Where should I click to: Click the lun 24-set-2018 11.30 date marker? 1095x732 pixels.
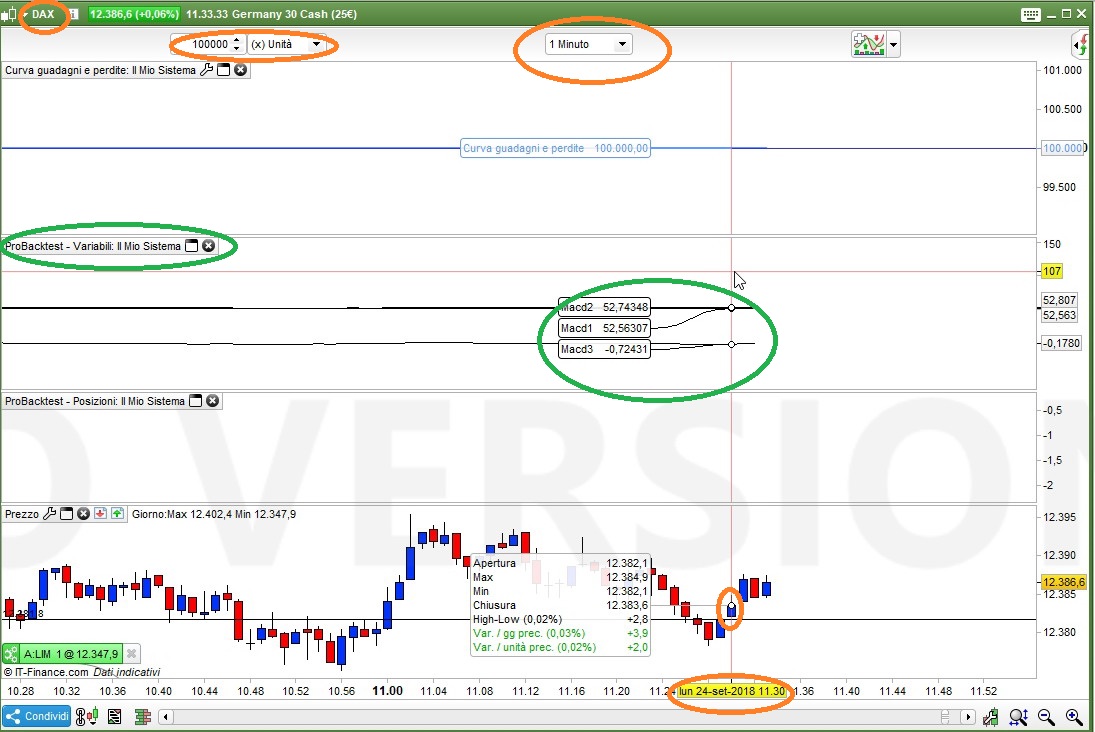click(731, 691)
